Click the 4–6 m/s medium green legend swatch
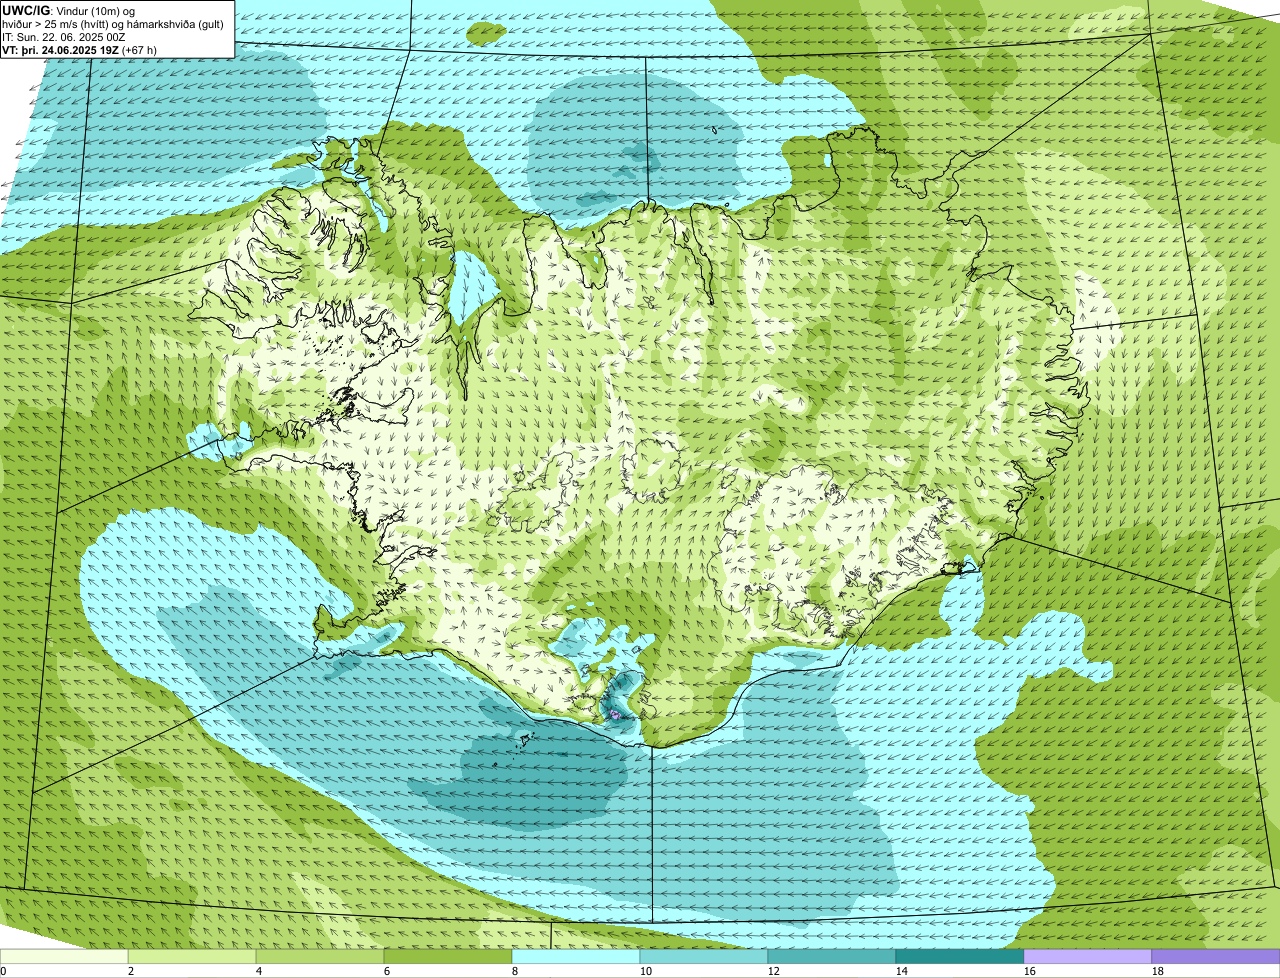Viewport: 1280px width, 978px height. click(x=320, y=957)
